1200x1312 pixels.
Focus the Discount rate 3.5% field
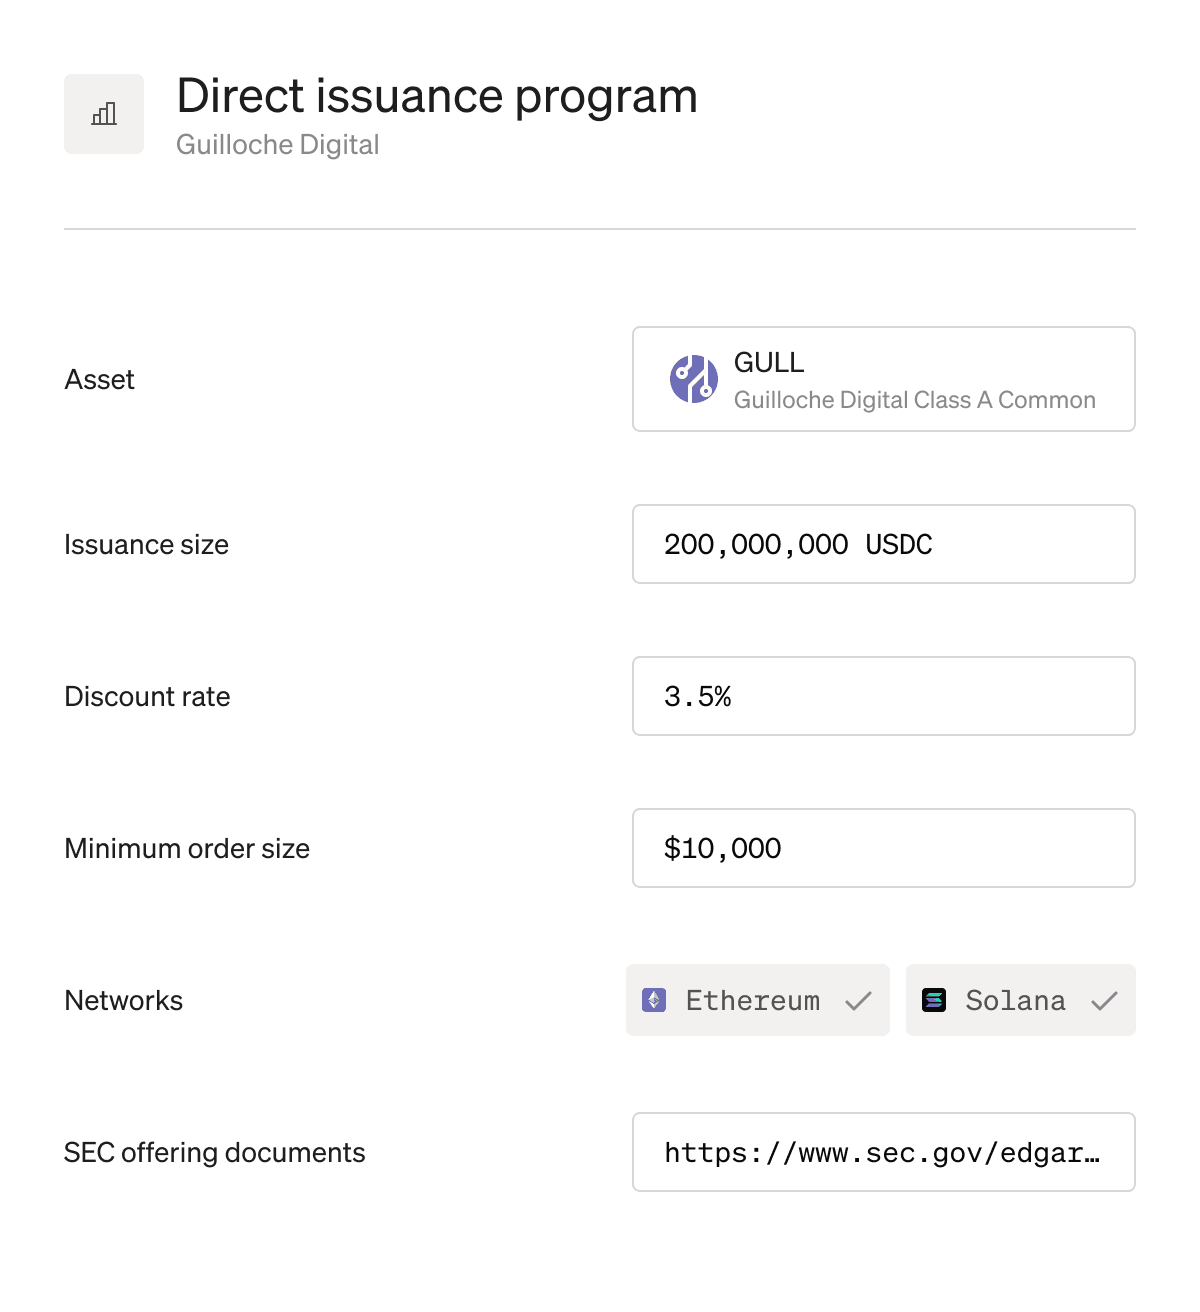tap(884, 696)
